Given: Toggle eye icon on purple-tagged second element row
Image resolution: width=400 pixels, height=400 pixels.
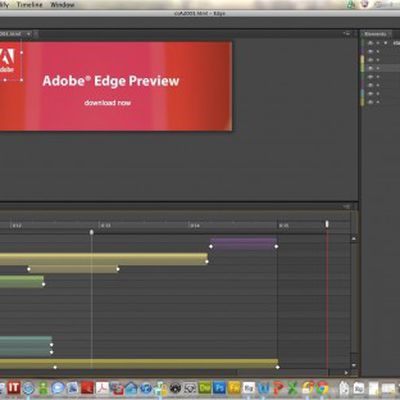Looking at the screenshot, I should (x=370, y=52).
